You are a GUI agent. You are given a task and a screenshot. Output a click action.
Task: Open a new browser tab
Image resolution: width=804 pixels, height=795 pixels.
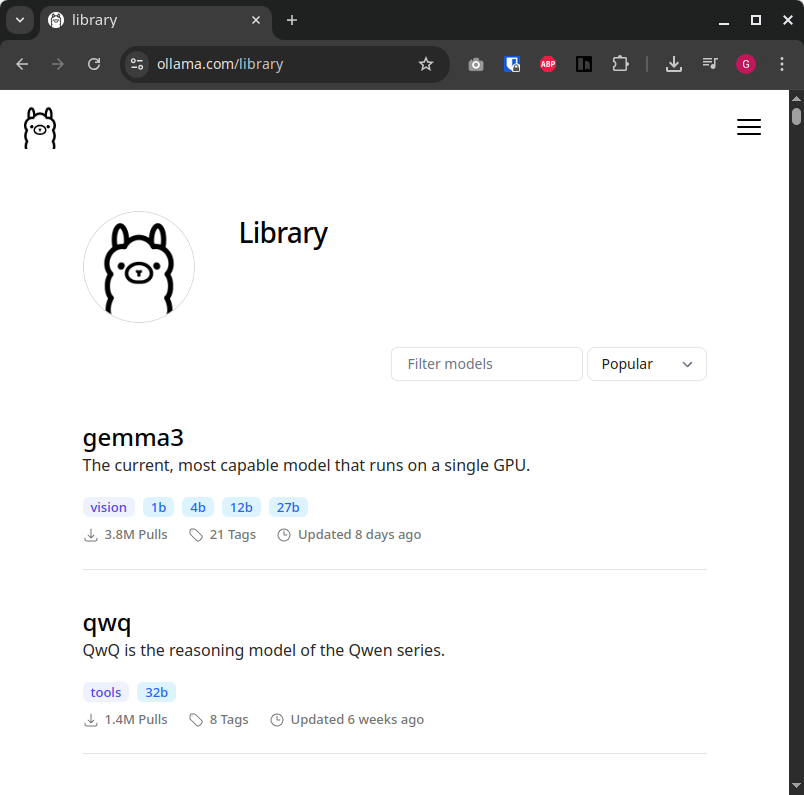tap(289, 20)
